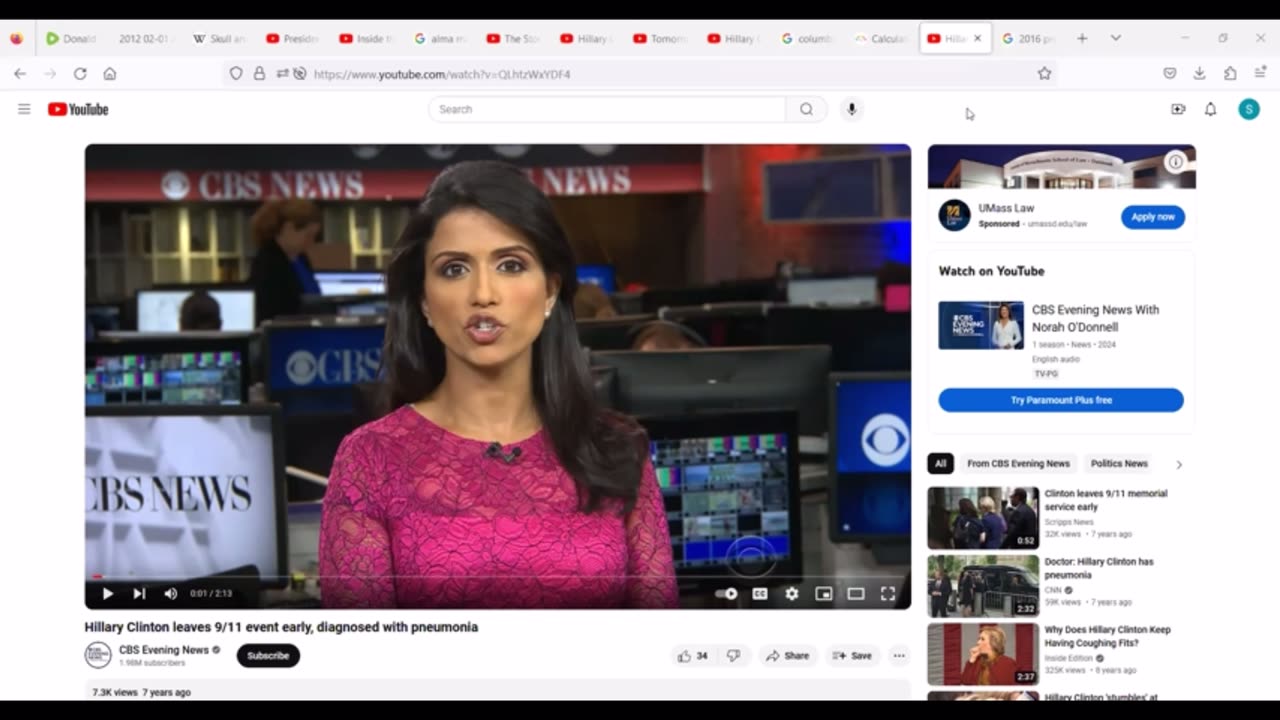This screenshot has width=1280, height=720.
Task: Share the video
Action: 787,656
